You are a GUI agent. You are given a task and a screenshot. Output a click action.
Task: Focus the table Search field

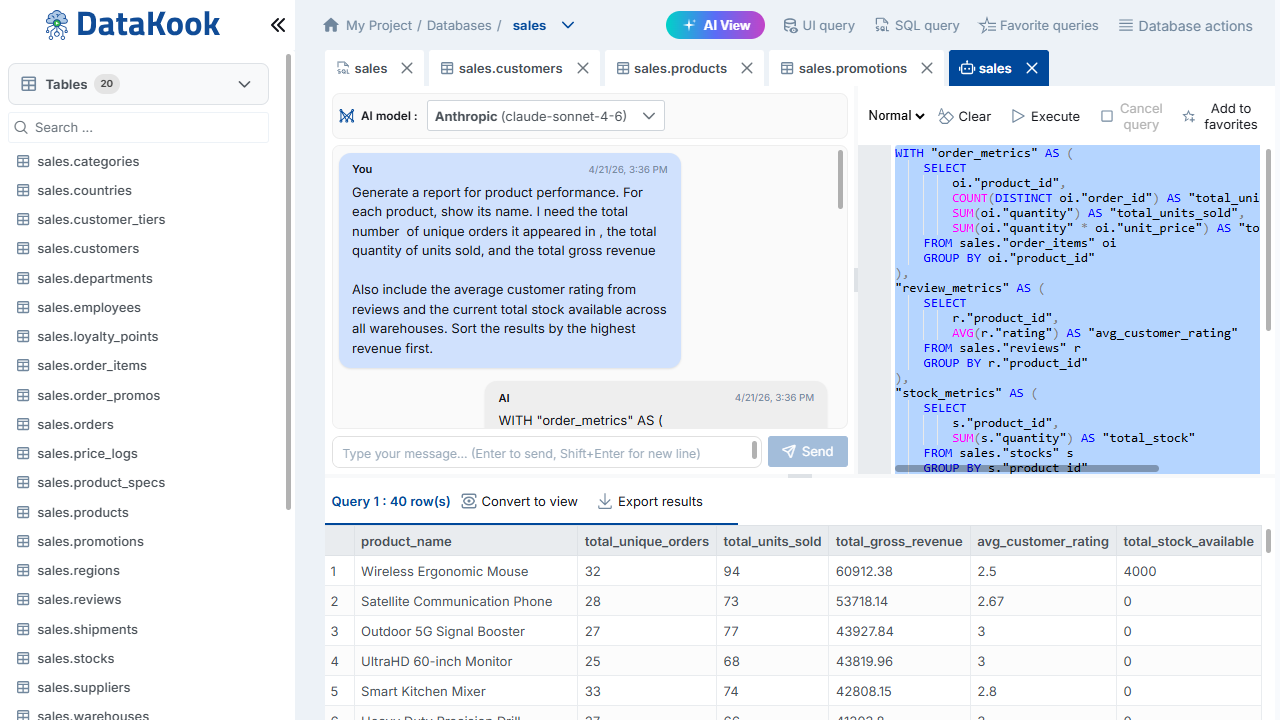click(138, 127)
